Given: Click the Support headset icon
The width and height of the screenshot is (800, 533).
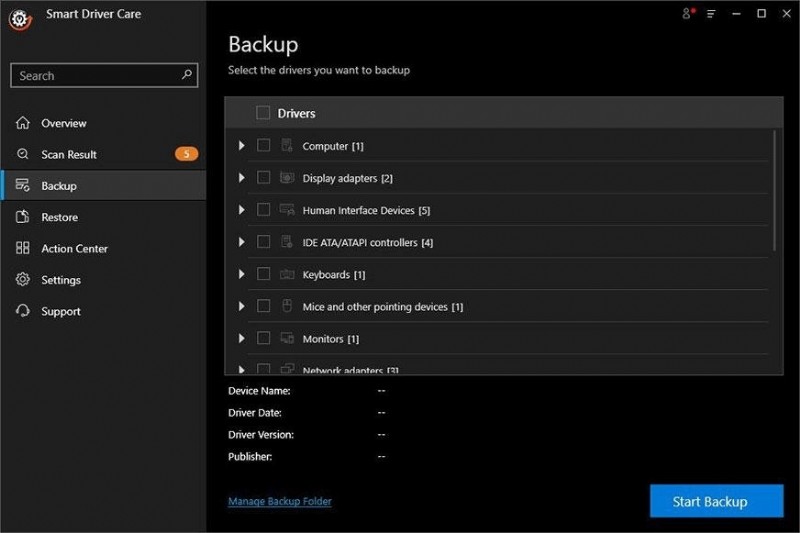Looking at the screenshot, I should [23, 311].
